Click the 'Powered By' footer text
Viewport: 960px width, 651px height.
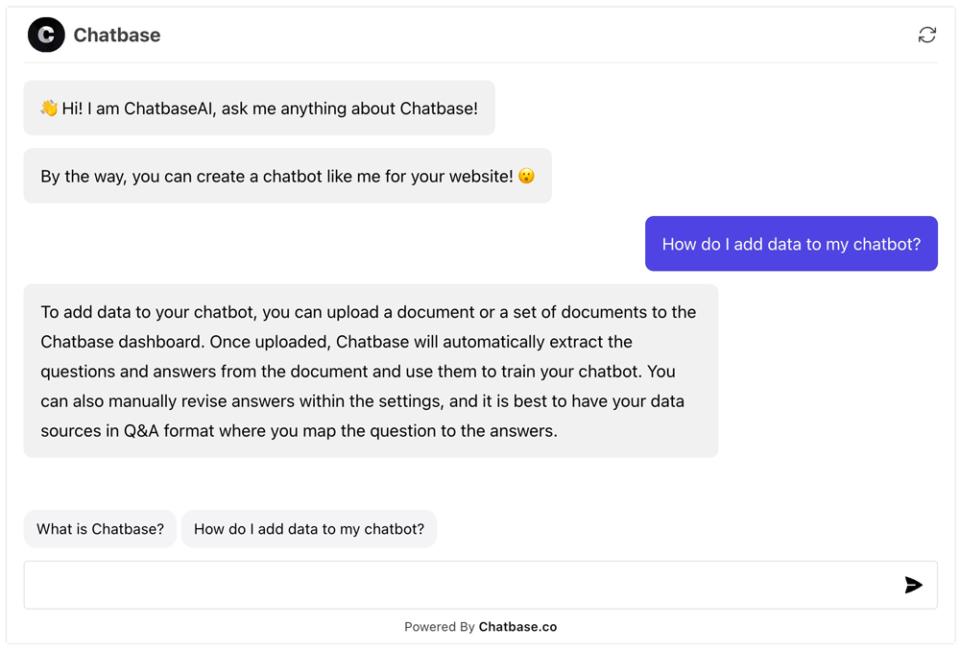click(x=438, y=626)
